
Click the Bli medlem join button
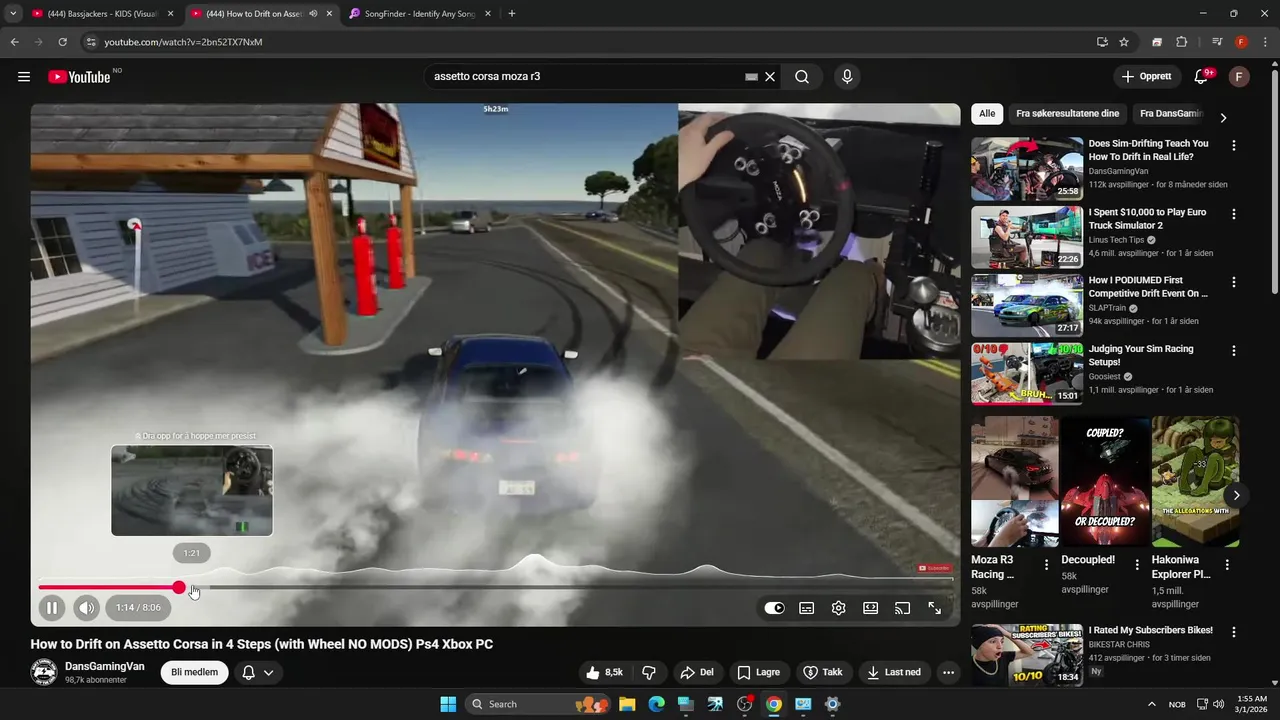194,672
